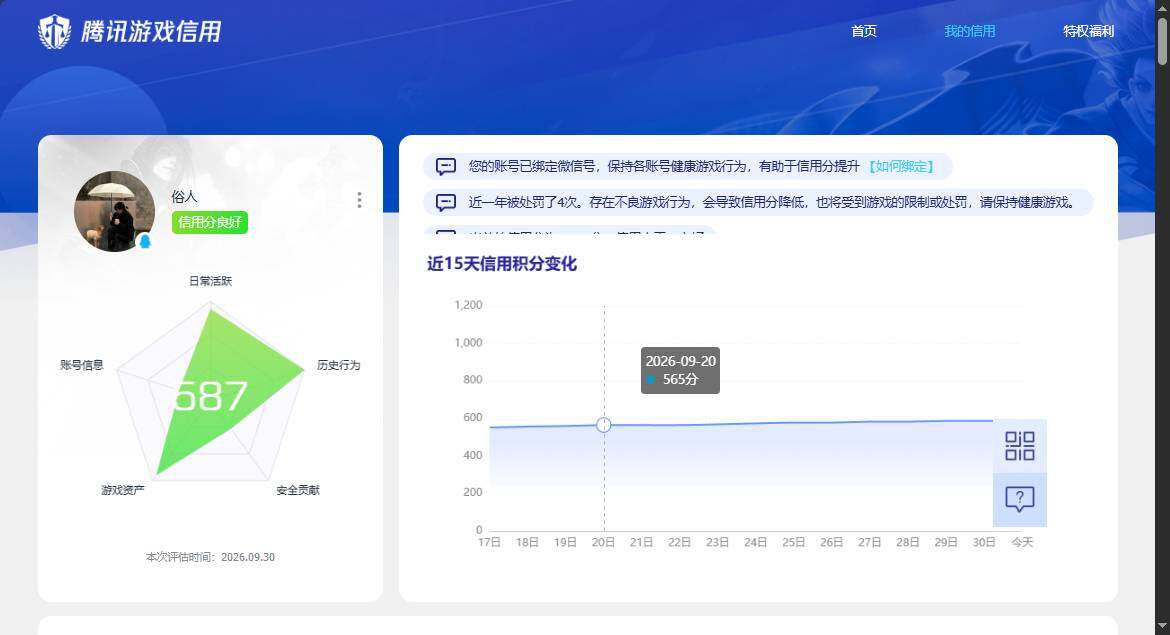Viewport: 1170px width, 635px height.
Task: Click the 600 y-axis value
Action: coord(473,417)
